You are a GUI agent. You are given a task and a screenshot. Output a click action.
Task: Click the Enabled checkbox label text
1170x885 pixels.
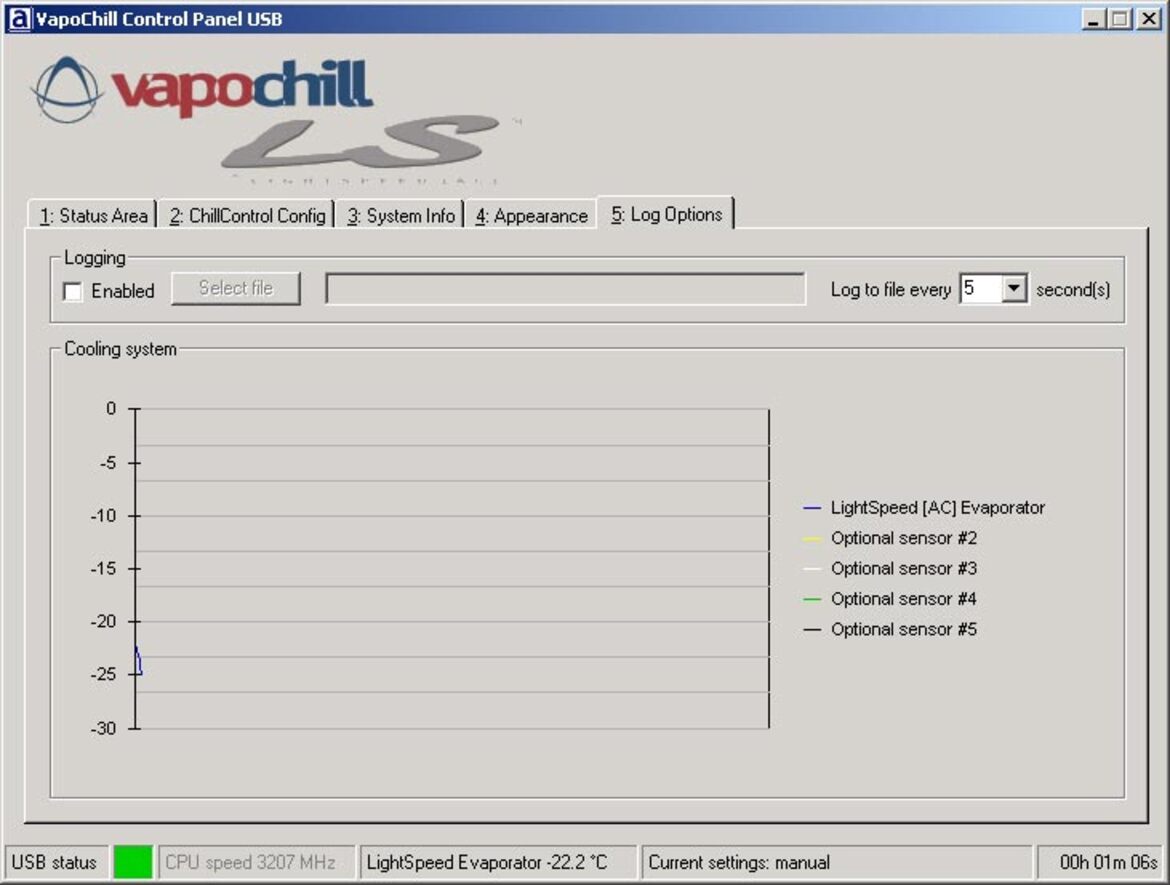[x=123, y=291]
